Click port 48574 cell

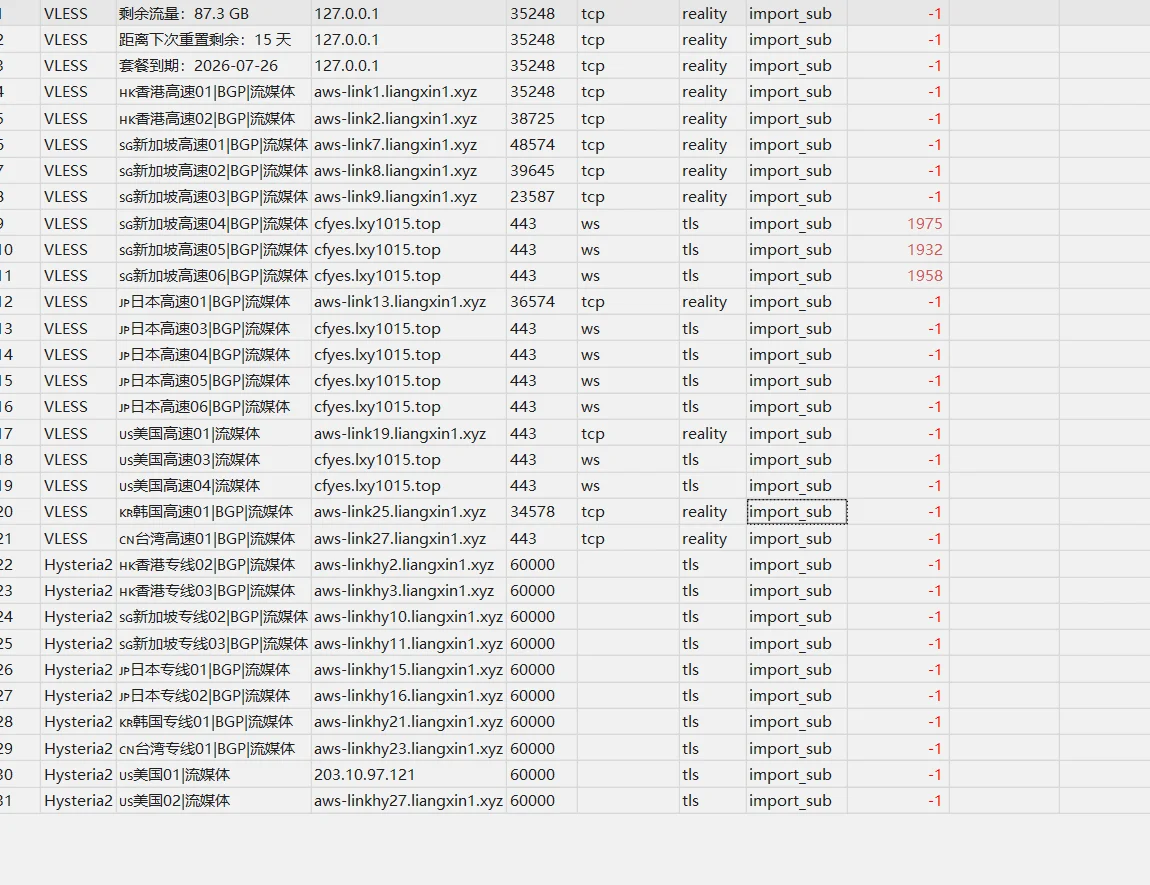click(x=532, y=145)
